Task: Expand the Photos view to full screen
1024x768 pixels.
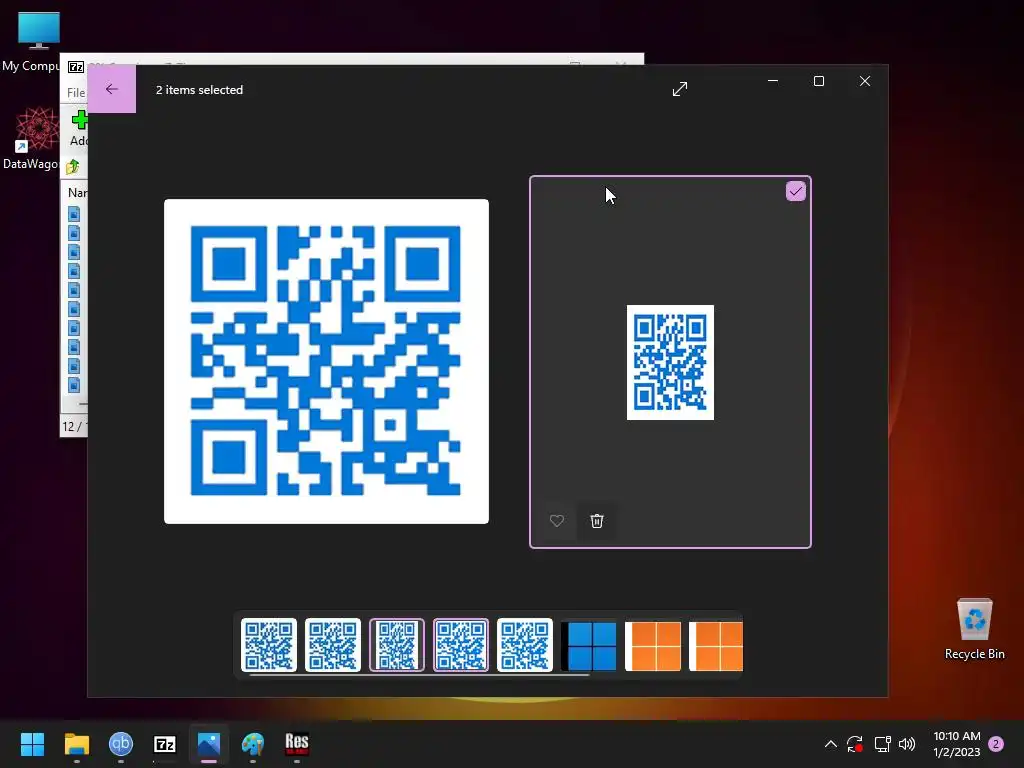Action: click(x=680, y=89)
